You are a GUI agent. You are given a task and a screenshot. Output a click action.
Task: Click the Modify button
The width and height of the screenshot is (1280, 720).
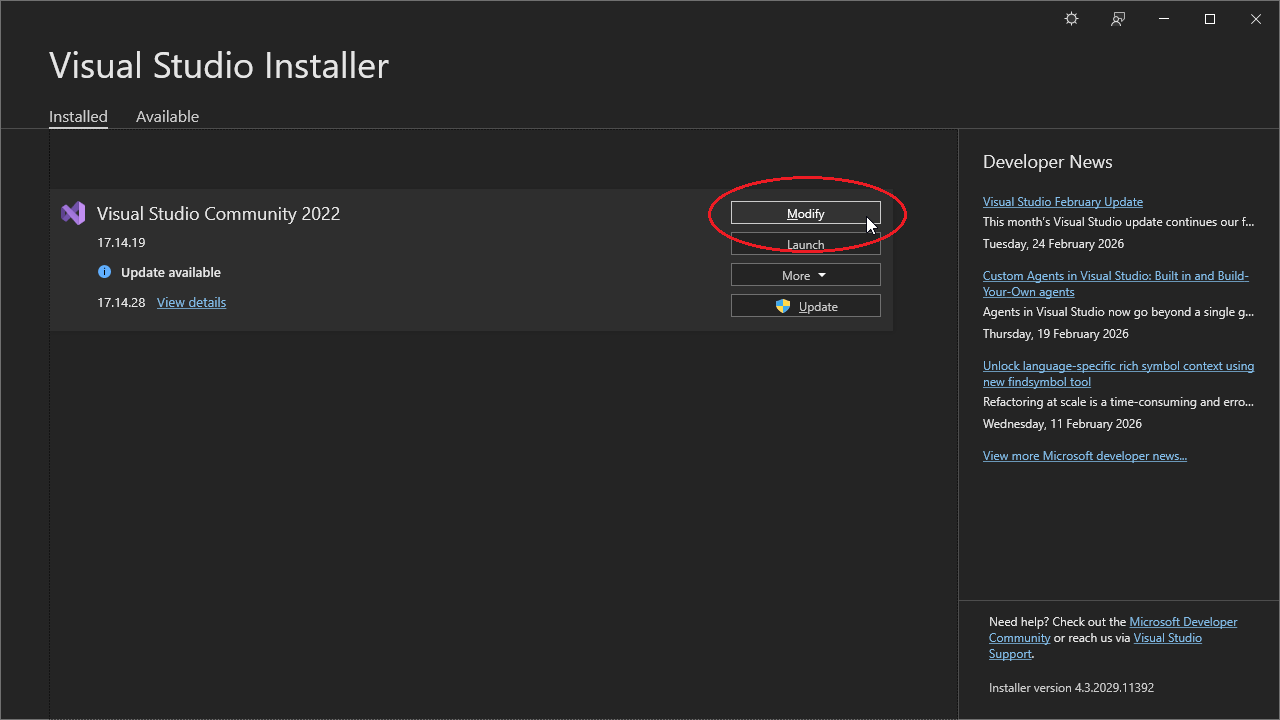point(805,213)
